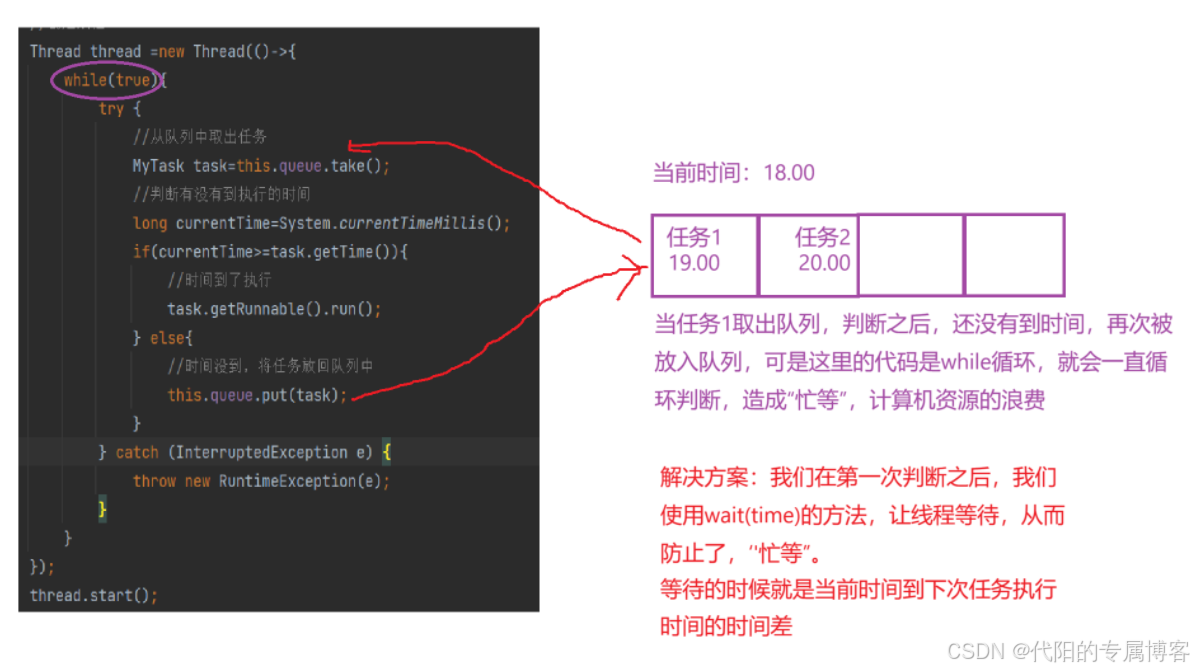
Task: Click the first empty queue slot
Action: click(x=911, y=254)
